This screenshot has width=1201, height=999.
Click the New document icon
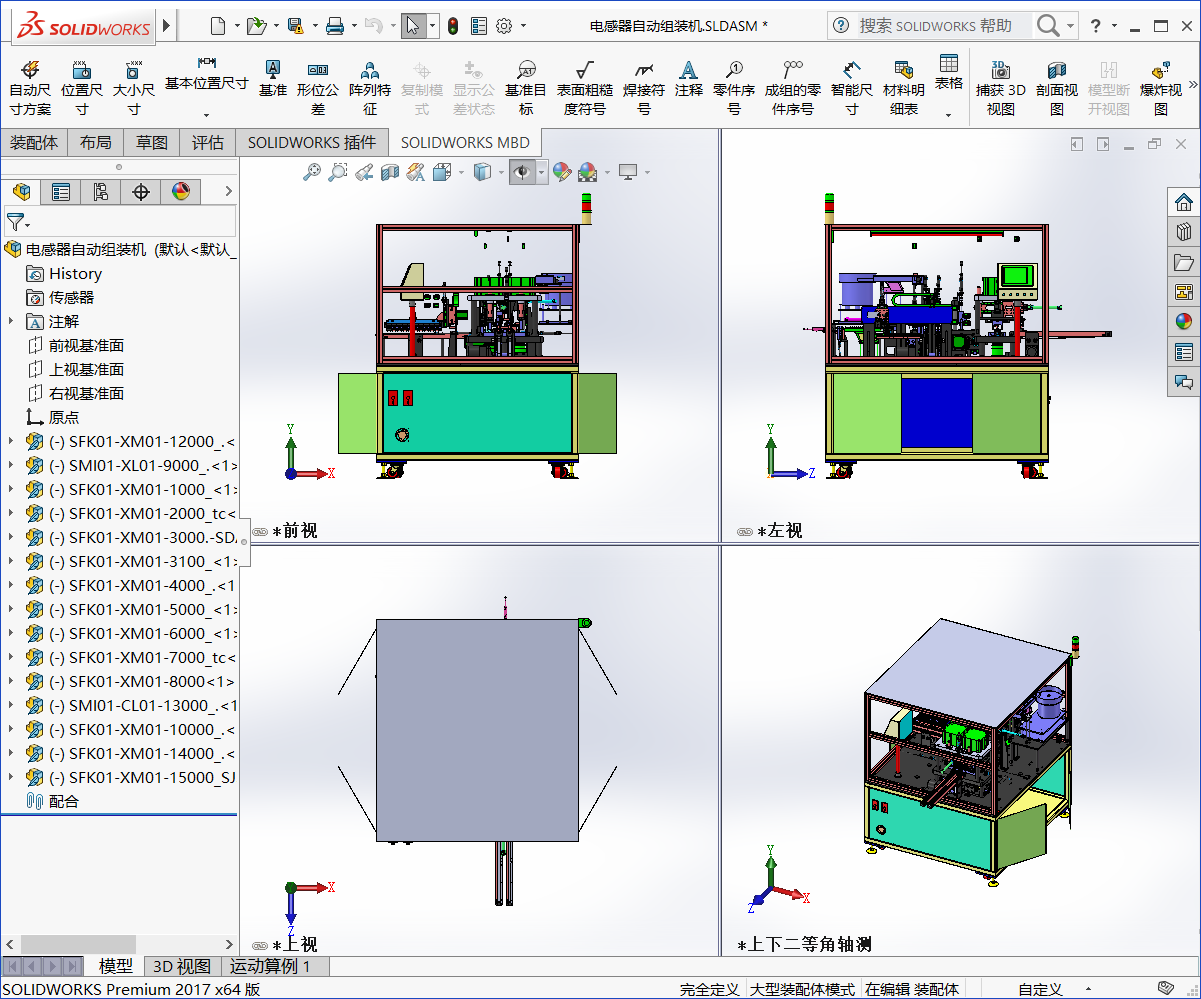tap(218, 25)
